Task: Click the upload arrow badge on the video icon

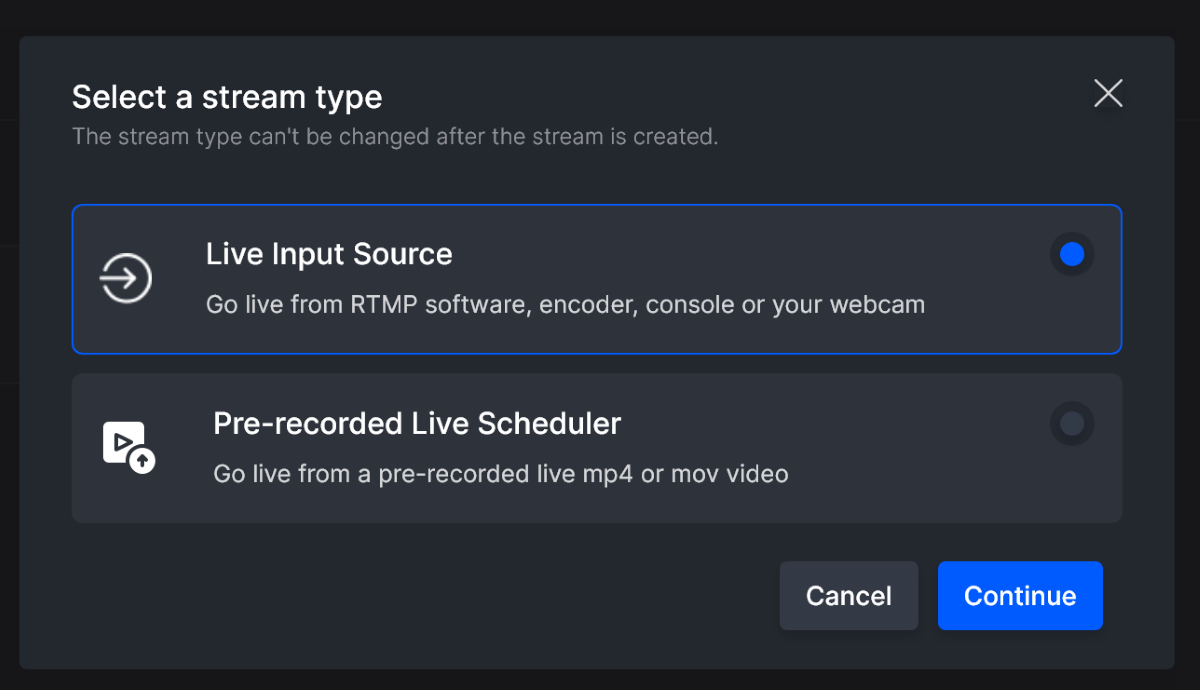Action: tap(144, 462)
